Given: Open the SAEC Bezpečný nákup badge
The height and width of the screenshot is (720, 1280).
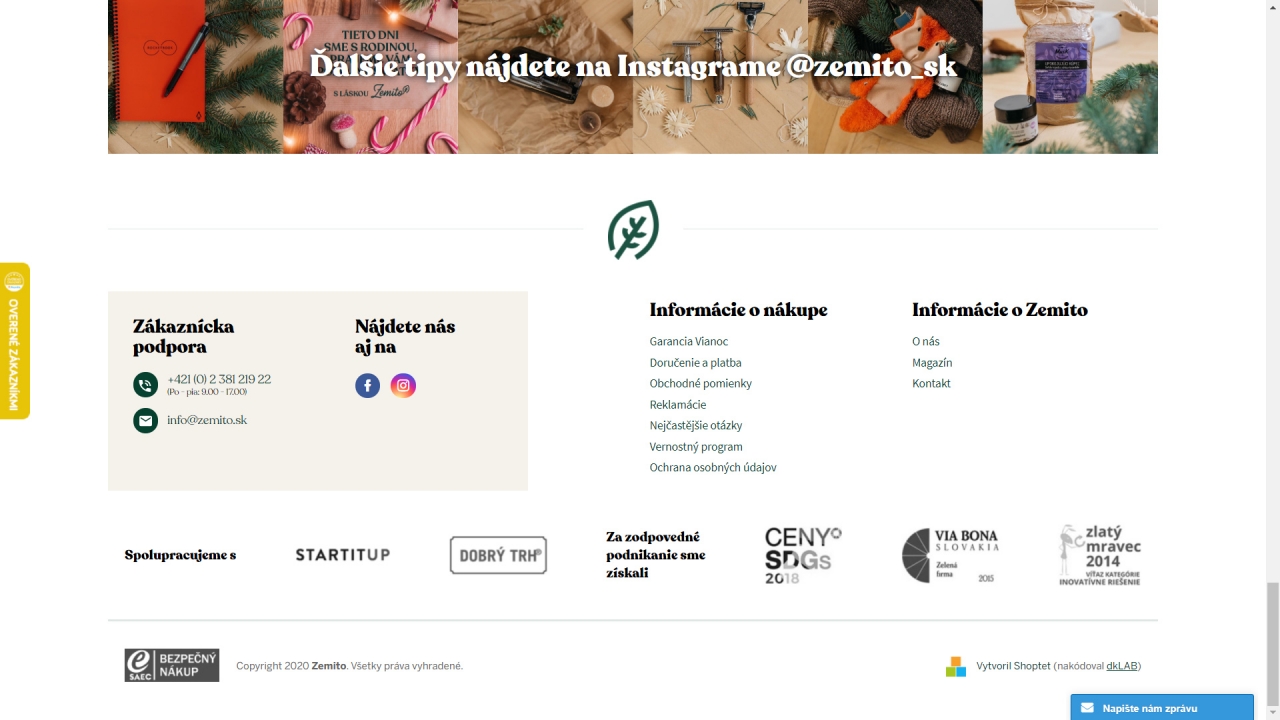Looking at the screenshot, I should click(x=172, y=665).
